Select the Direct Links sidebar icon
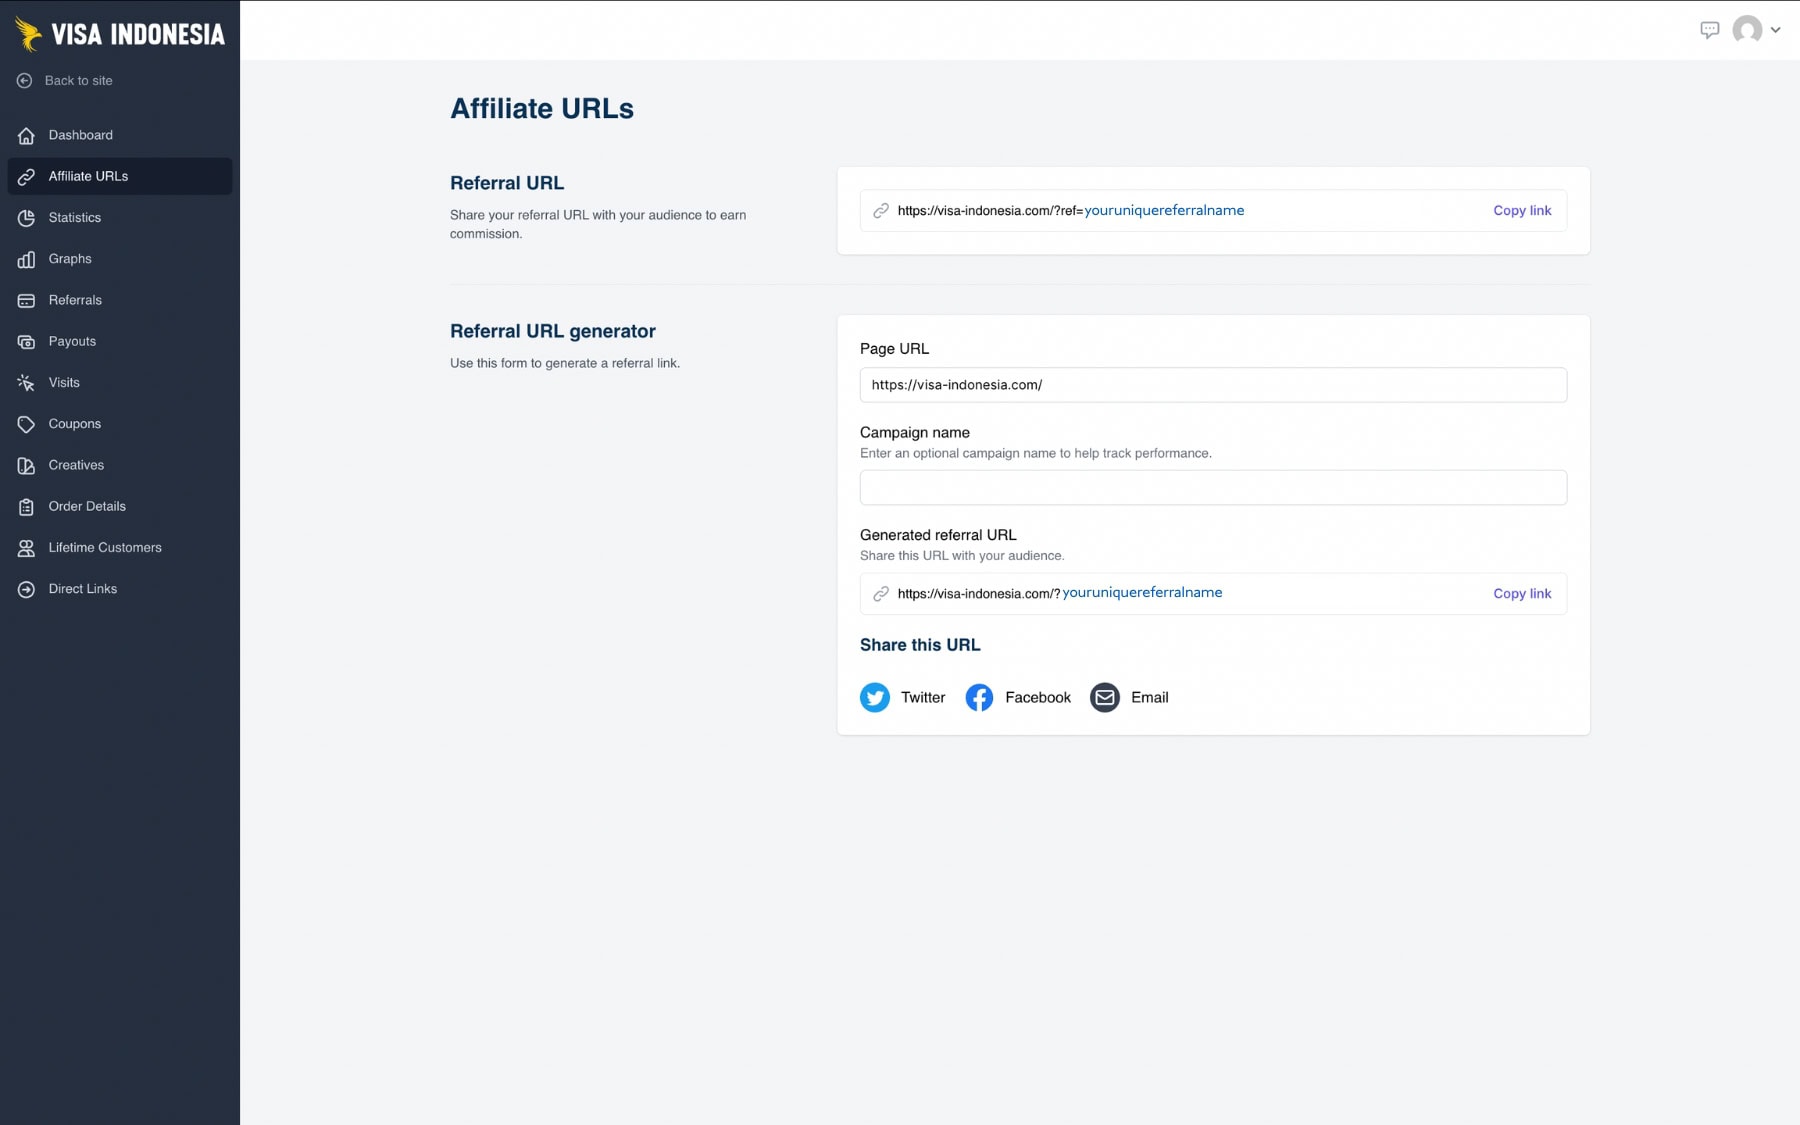Viewport: 1800px width, 1125px height. [x=27, y=588]
